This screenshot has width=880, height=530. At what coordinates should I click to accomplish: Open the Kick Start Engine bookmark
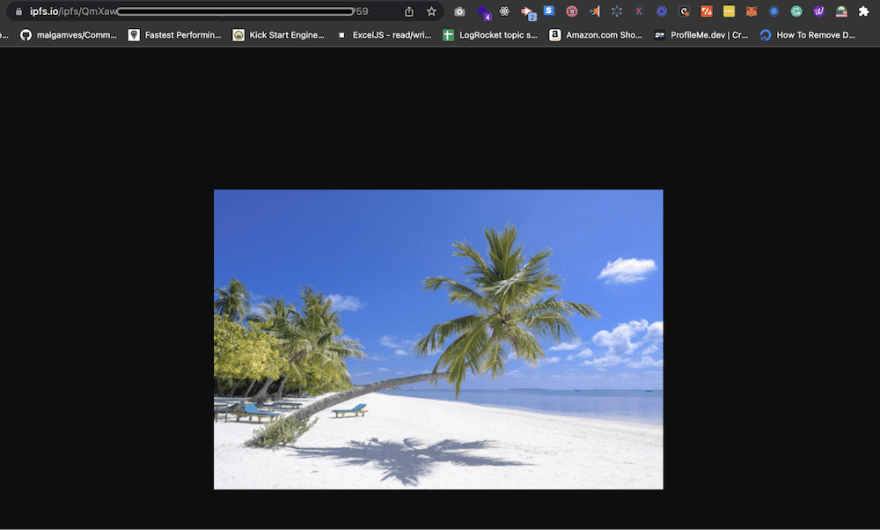coord(279,35)
